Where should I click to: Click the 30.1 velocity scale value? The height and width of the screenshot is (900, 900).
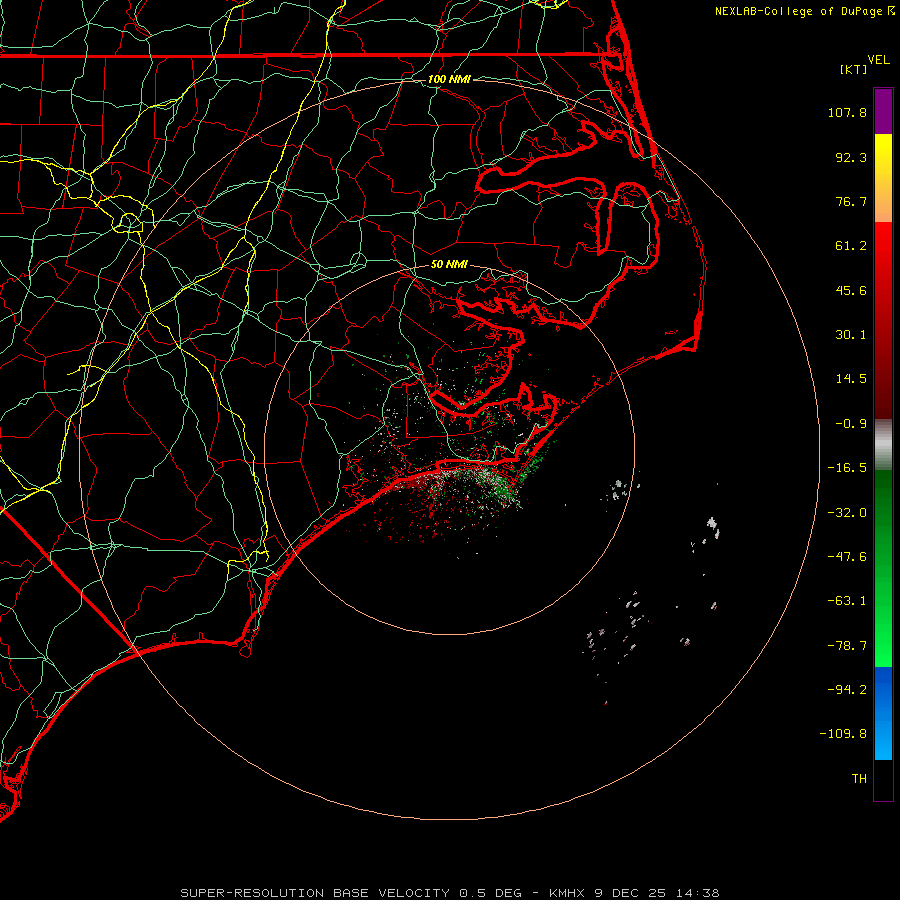click(x=851, y=335)
